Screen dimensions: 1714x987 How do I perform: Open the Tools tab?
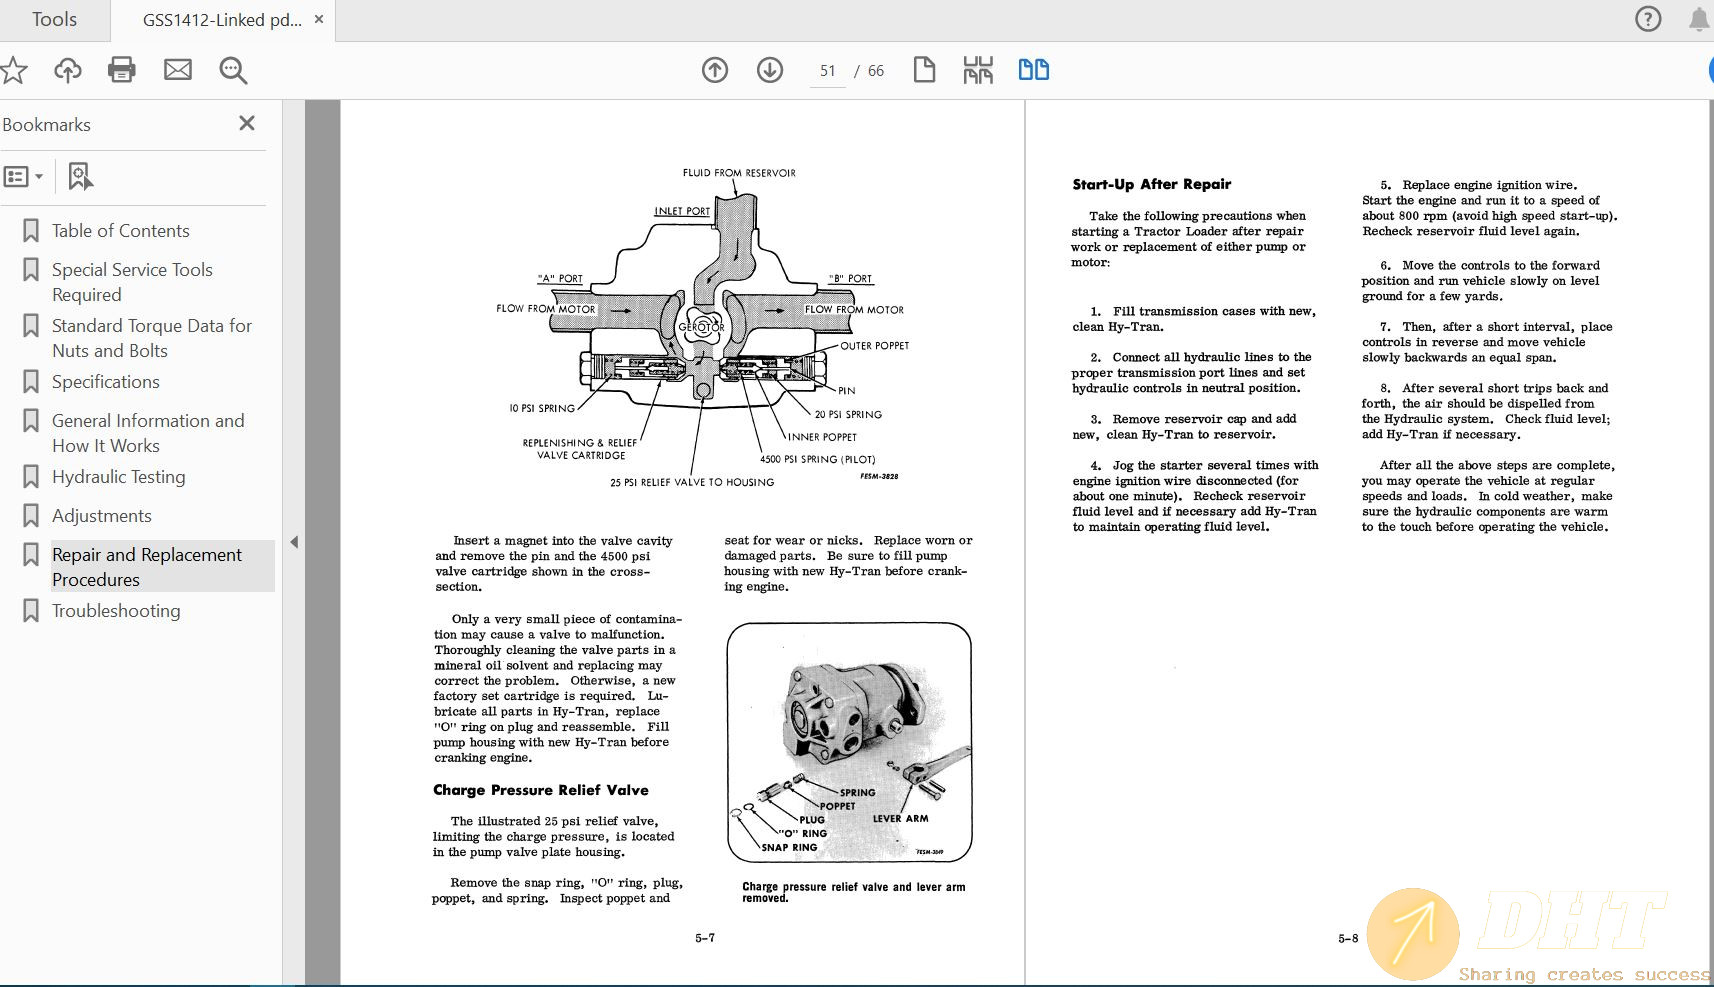tap(54, 19)
